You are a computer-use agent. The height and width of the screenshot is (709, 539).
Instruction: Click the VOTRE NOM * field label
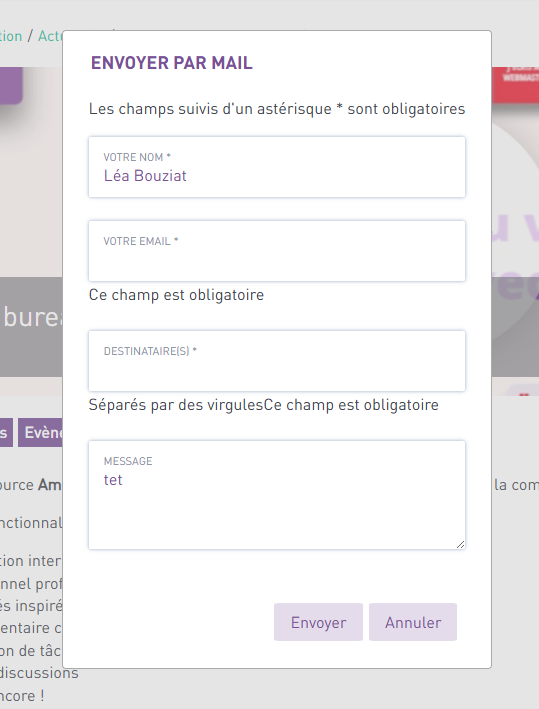click(137, 157)
